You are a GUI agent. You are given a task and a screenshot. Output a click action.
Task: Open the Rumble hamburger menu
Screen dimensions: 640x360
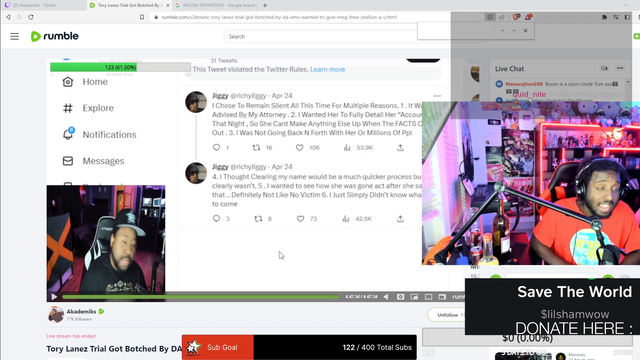(15, 36)
